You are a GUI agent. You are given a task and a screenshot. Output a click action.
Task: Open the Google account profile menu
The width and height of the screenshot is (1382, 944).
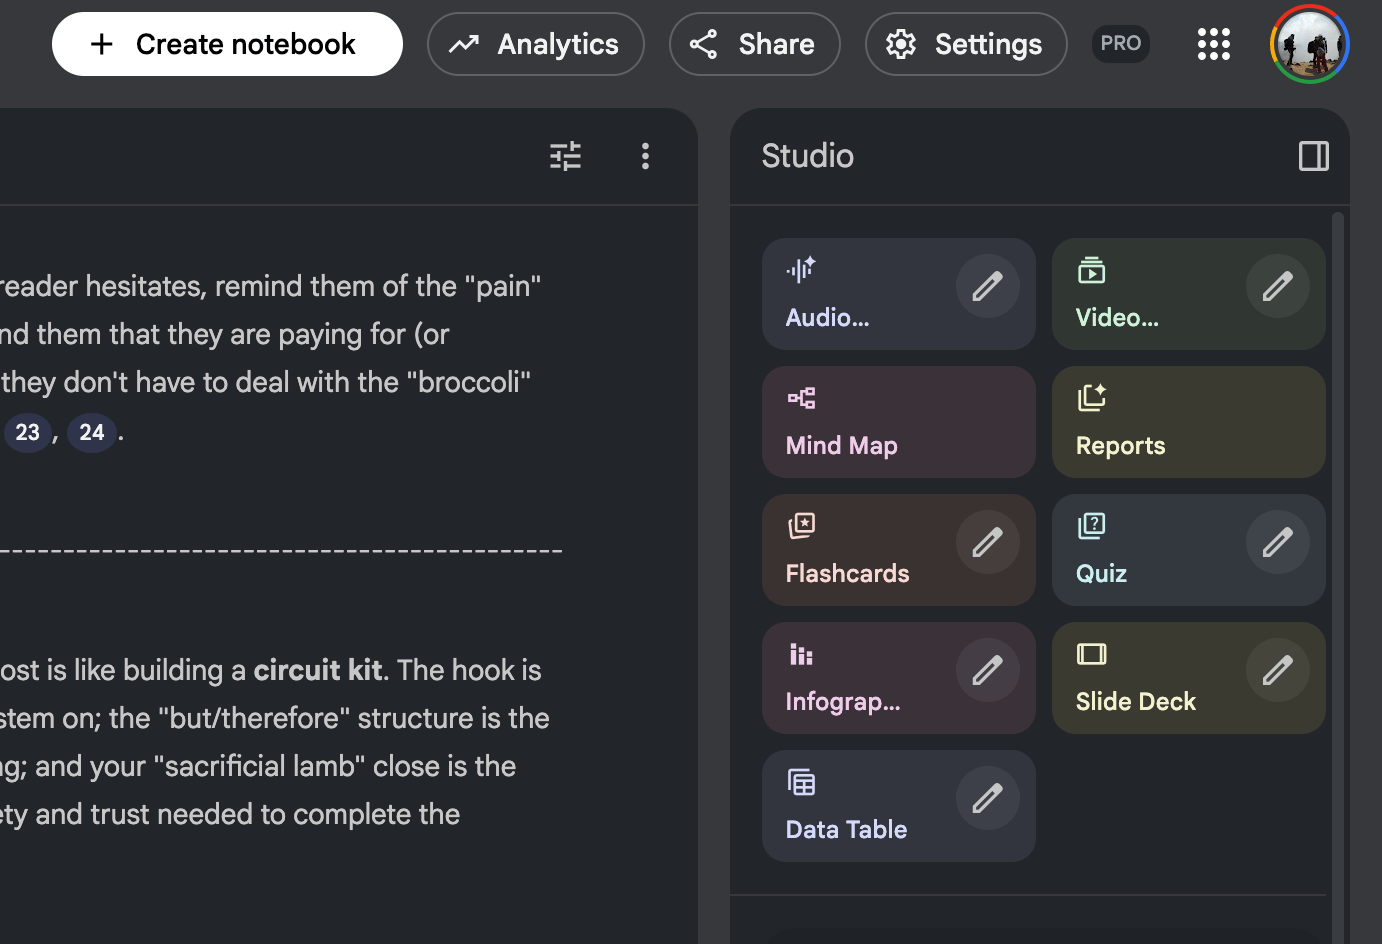pyautogui.click(x=1309, y=44)
